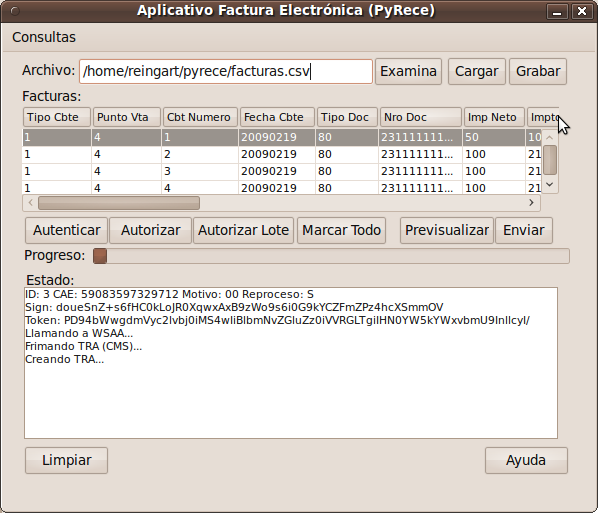Sort by Fecha Cbte column header
Screen dimensions: 598x513
click(277, 117)
